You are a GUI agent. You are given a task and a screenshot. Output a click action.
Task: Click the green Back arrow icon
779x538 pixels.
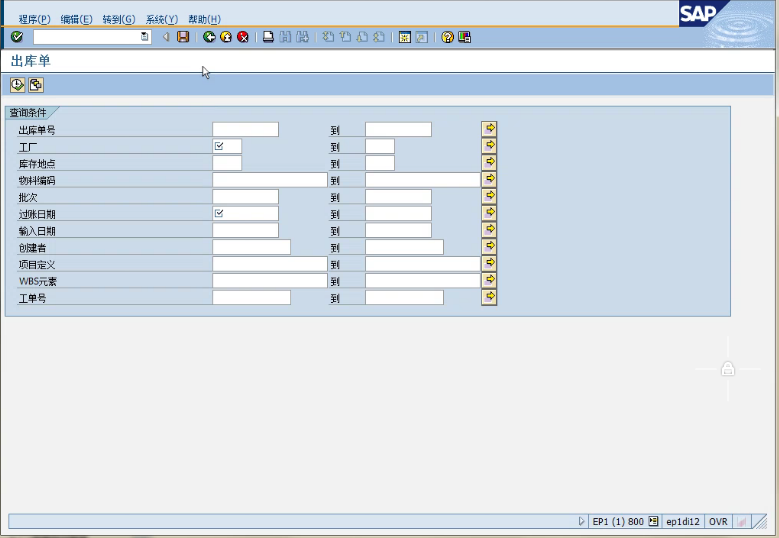[209, 37]
